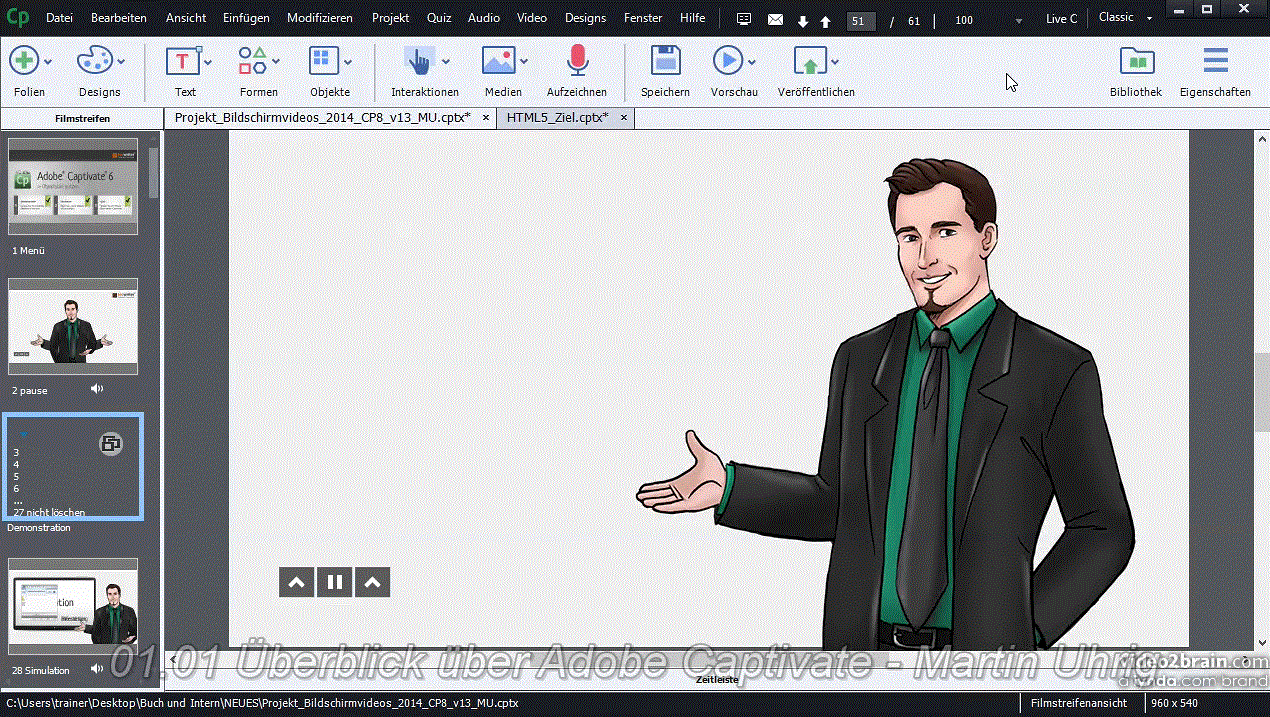Click the left scroll arrow below the stage

click(x=175, y=659)
